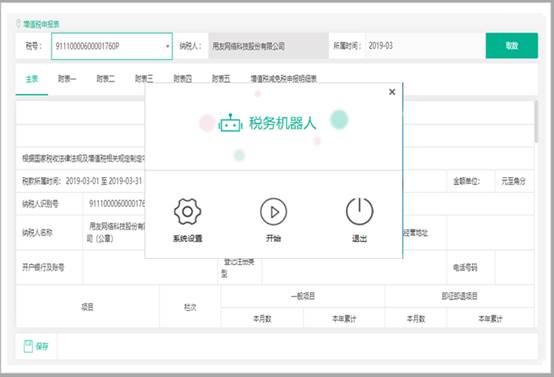Image resolution: width=554 pixels, height=377 pixels.
Task: Switch to the 附表三 tab
Action: pos(144,79)
